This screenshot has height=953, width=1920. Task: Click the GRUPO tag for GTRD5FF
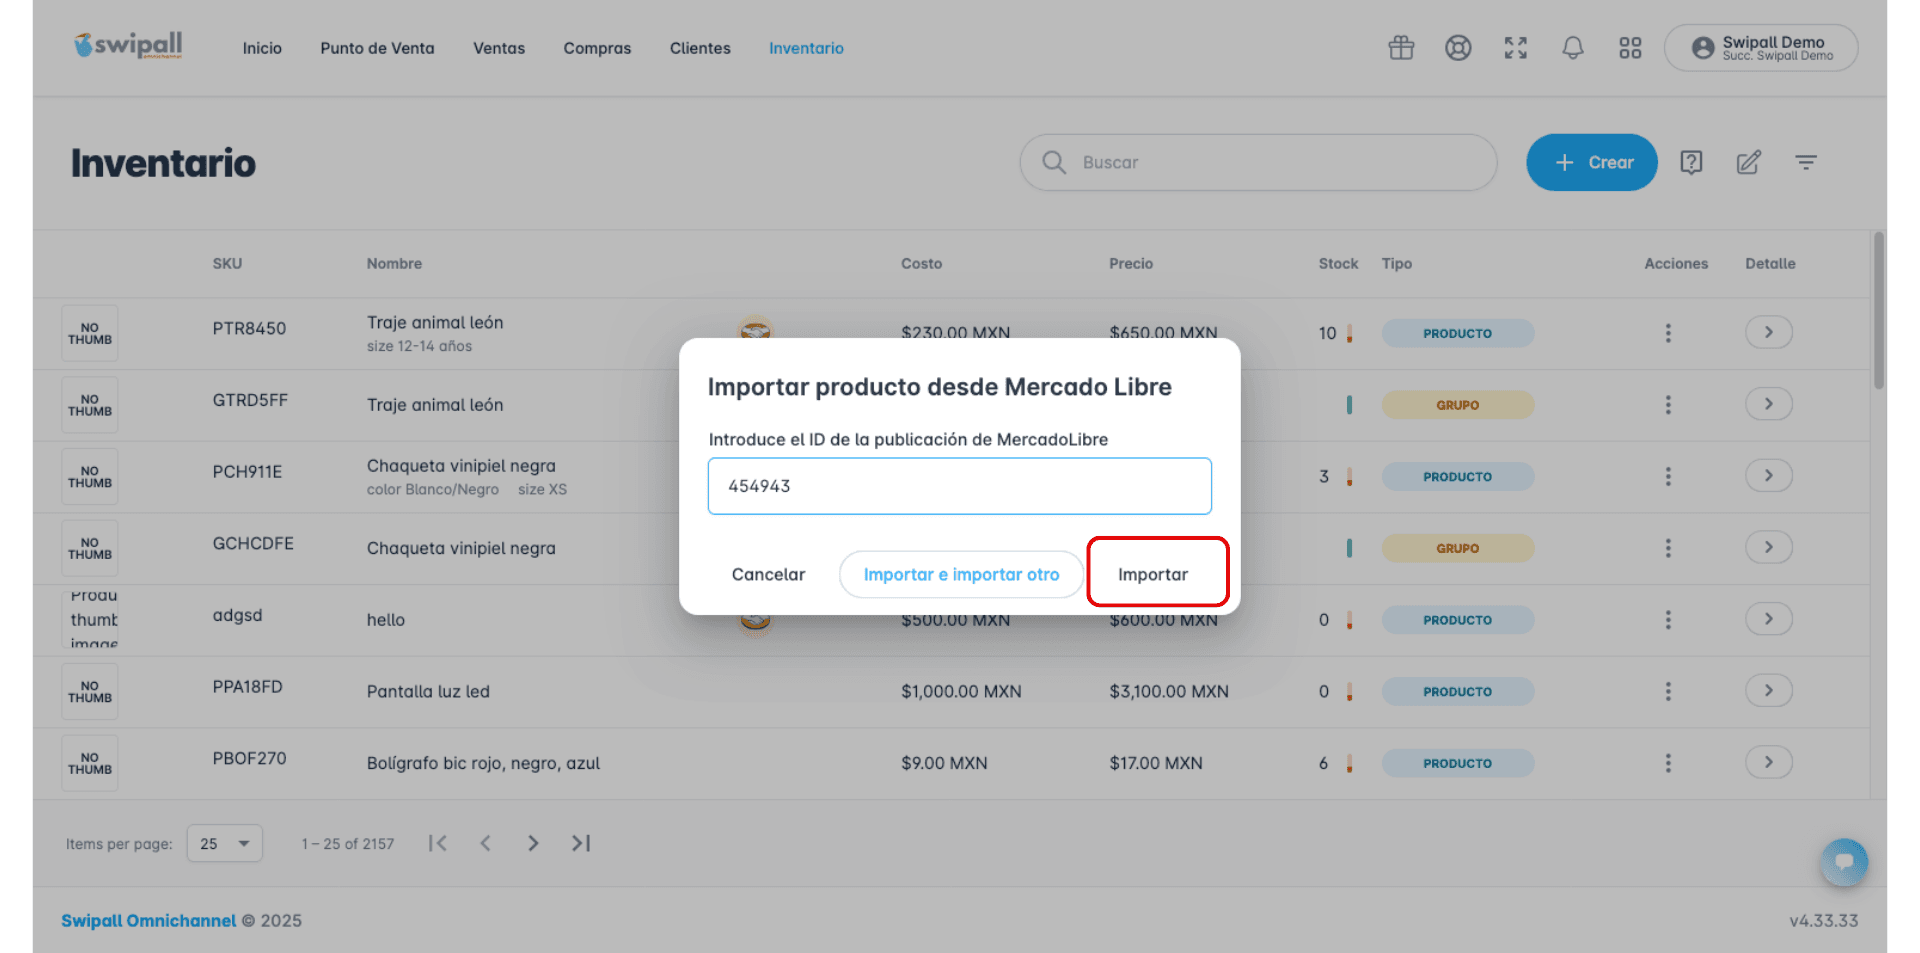[x=1458, y=405]
